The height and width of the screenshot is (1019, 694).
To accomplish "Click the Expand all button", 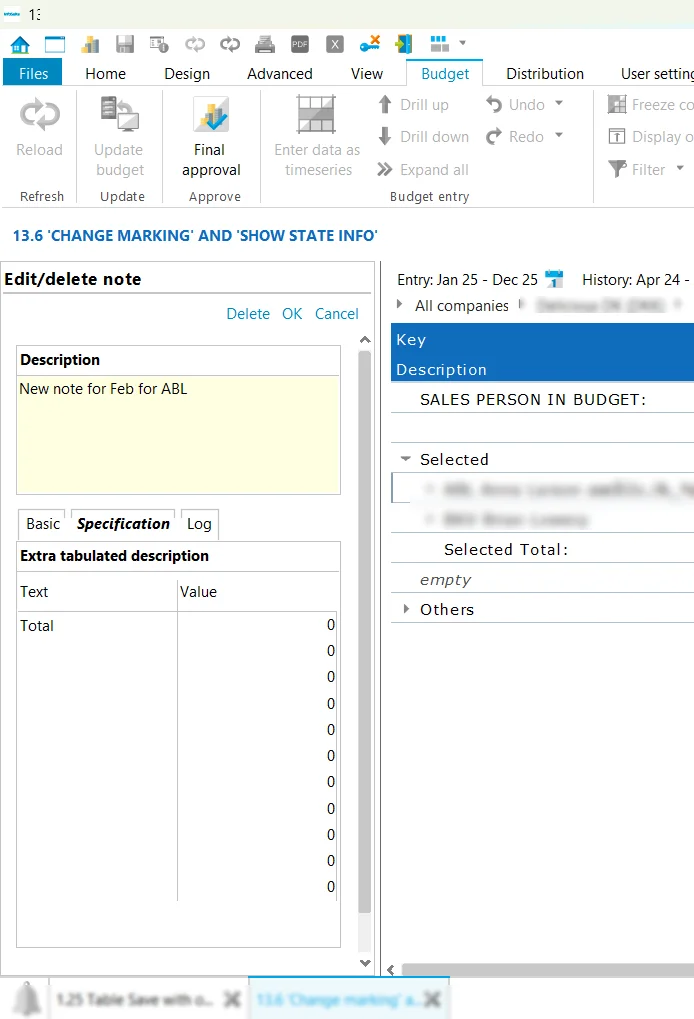I will tap(423, 170).
